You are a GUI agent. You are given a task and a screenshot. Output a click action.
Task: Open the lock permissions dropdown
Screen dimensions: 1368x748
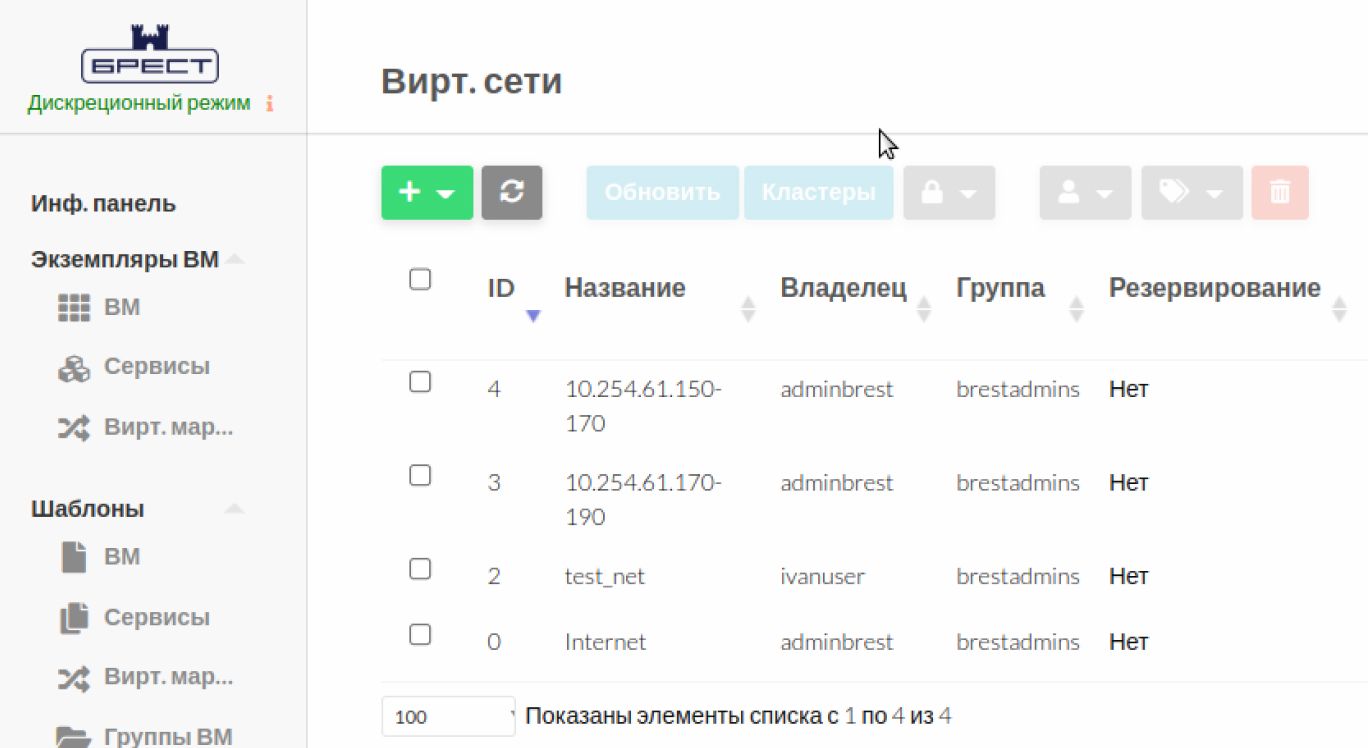click(948, 192)
